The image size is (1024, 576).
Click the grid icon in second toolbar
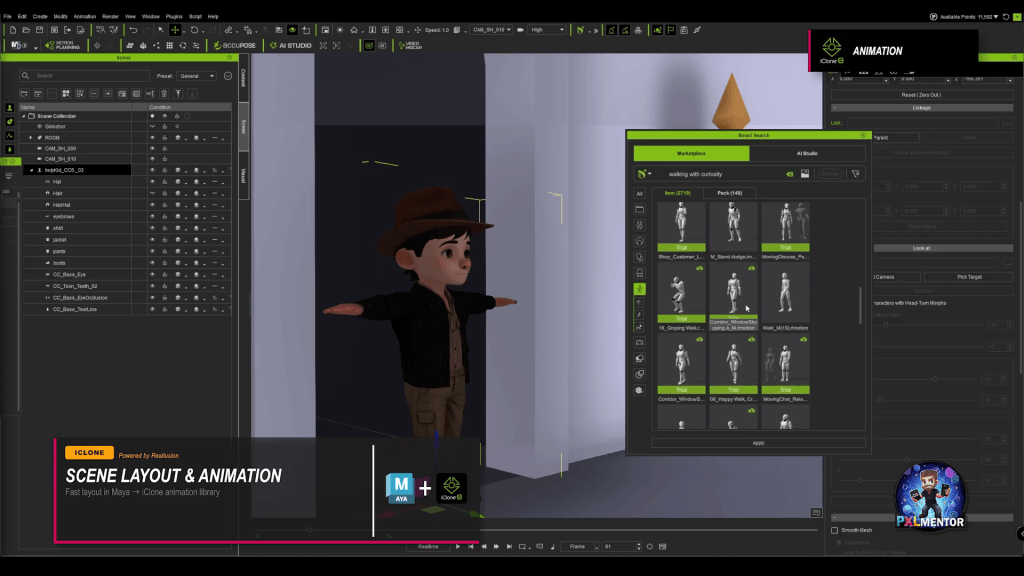point(170,46)
